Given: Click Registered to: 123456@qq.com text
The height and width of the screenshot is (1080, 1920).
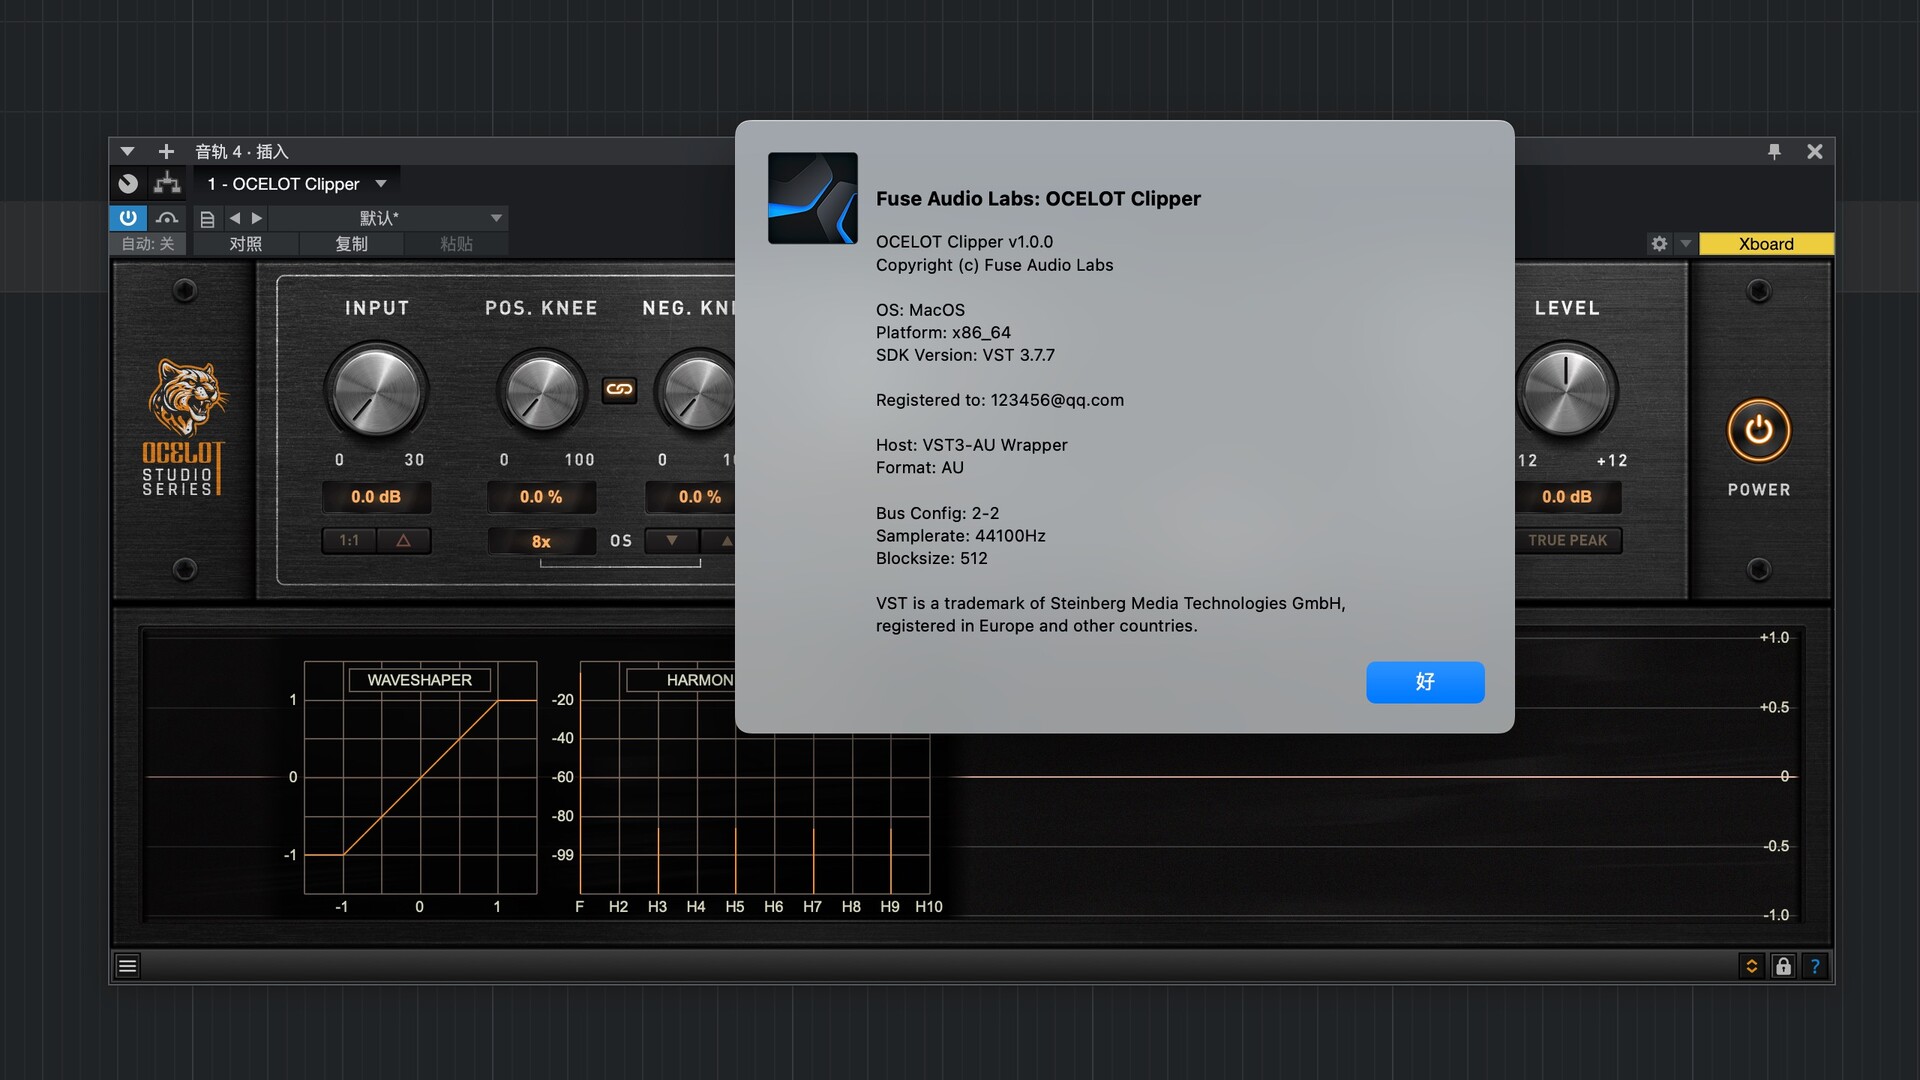Looking at the screenshot, I should coord(1000,400).
